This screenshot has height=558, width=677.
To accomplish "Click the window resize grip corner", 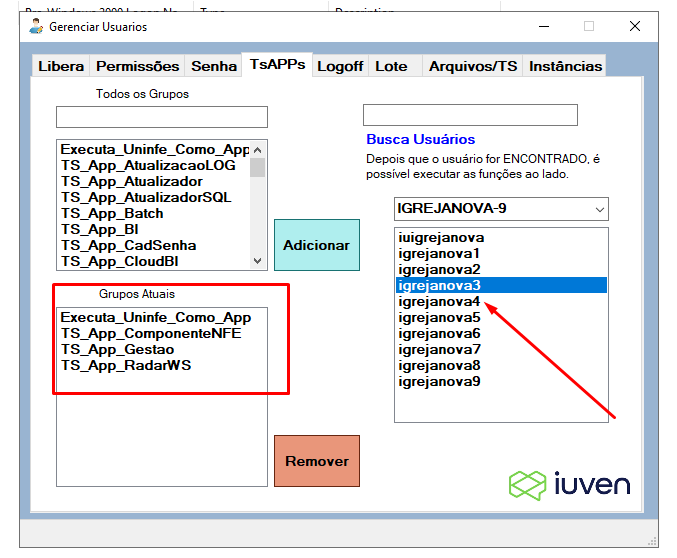I will point(653,542).
